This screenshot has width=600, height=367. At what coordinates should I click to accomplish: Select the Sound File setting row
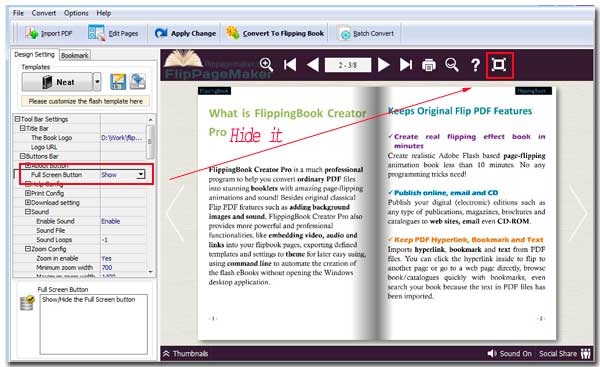(x=80, y=230)
